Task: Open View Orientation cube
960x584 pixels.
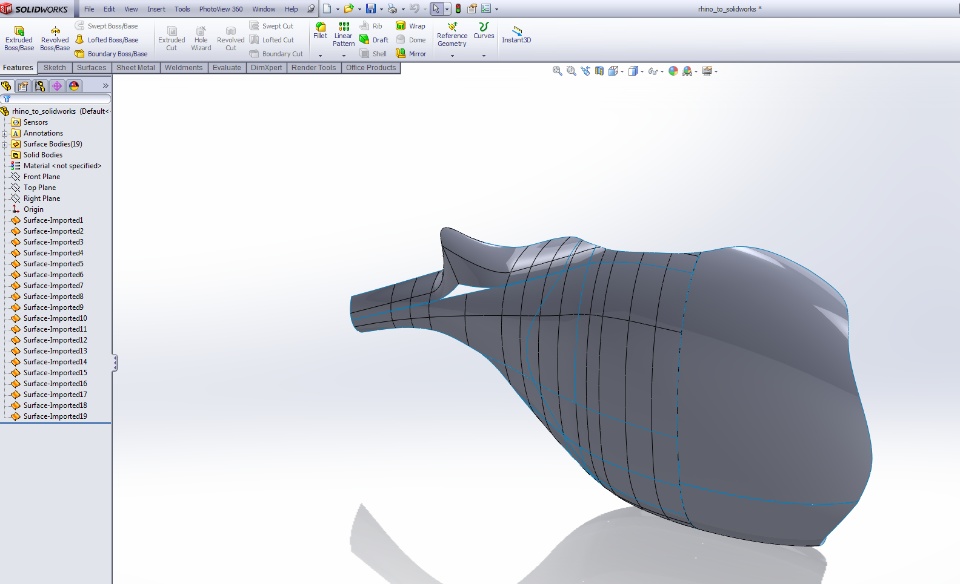Action: pos(613,71)
